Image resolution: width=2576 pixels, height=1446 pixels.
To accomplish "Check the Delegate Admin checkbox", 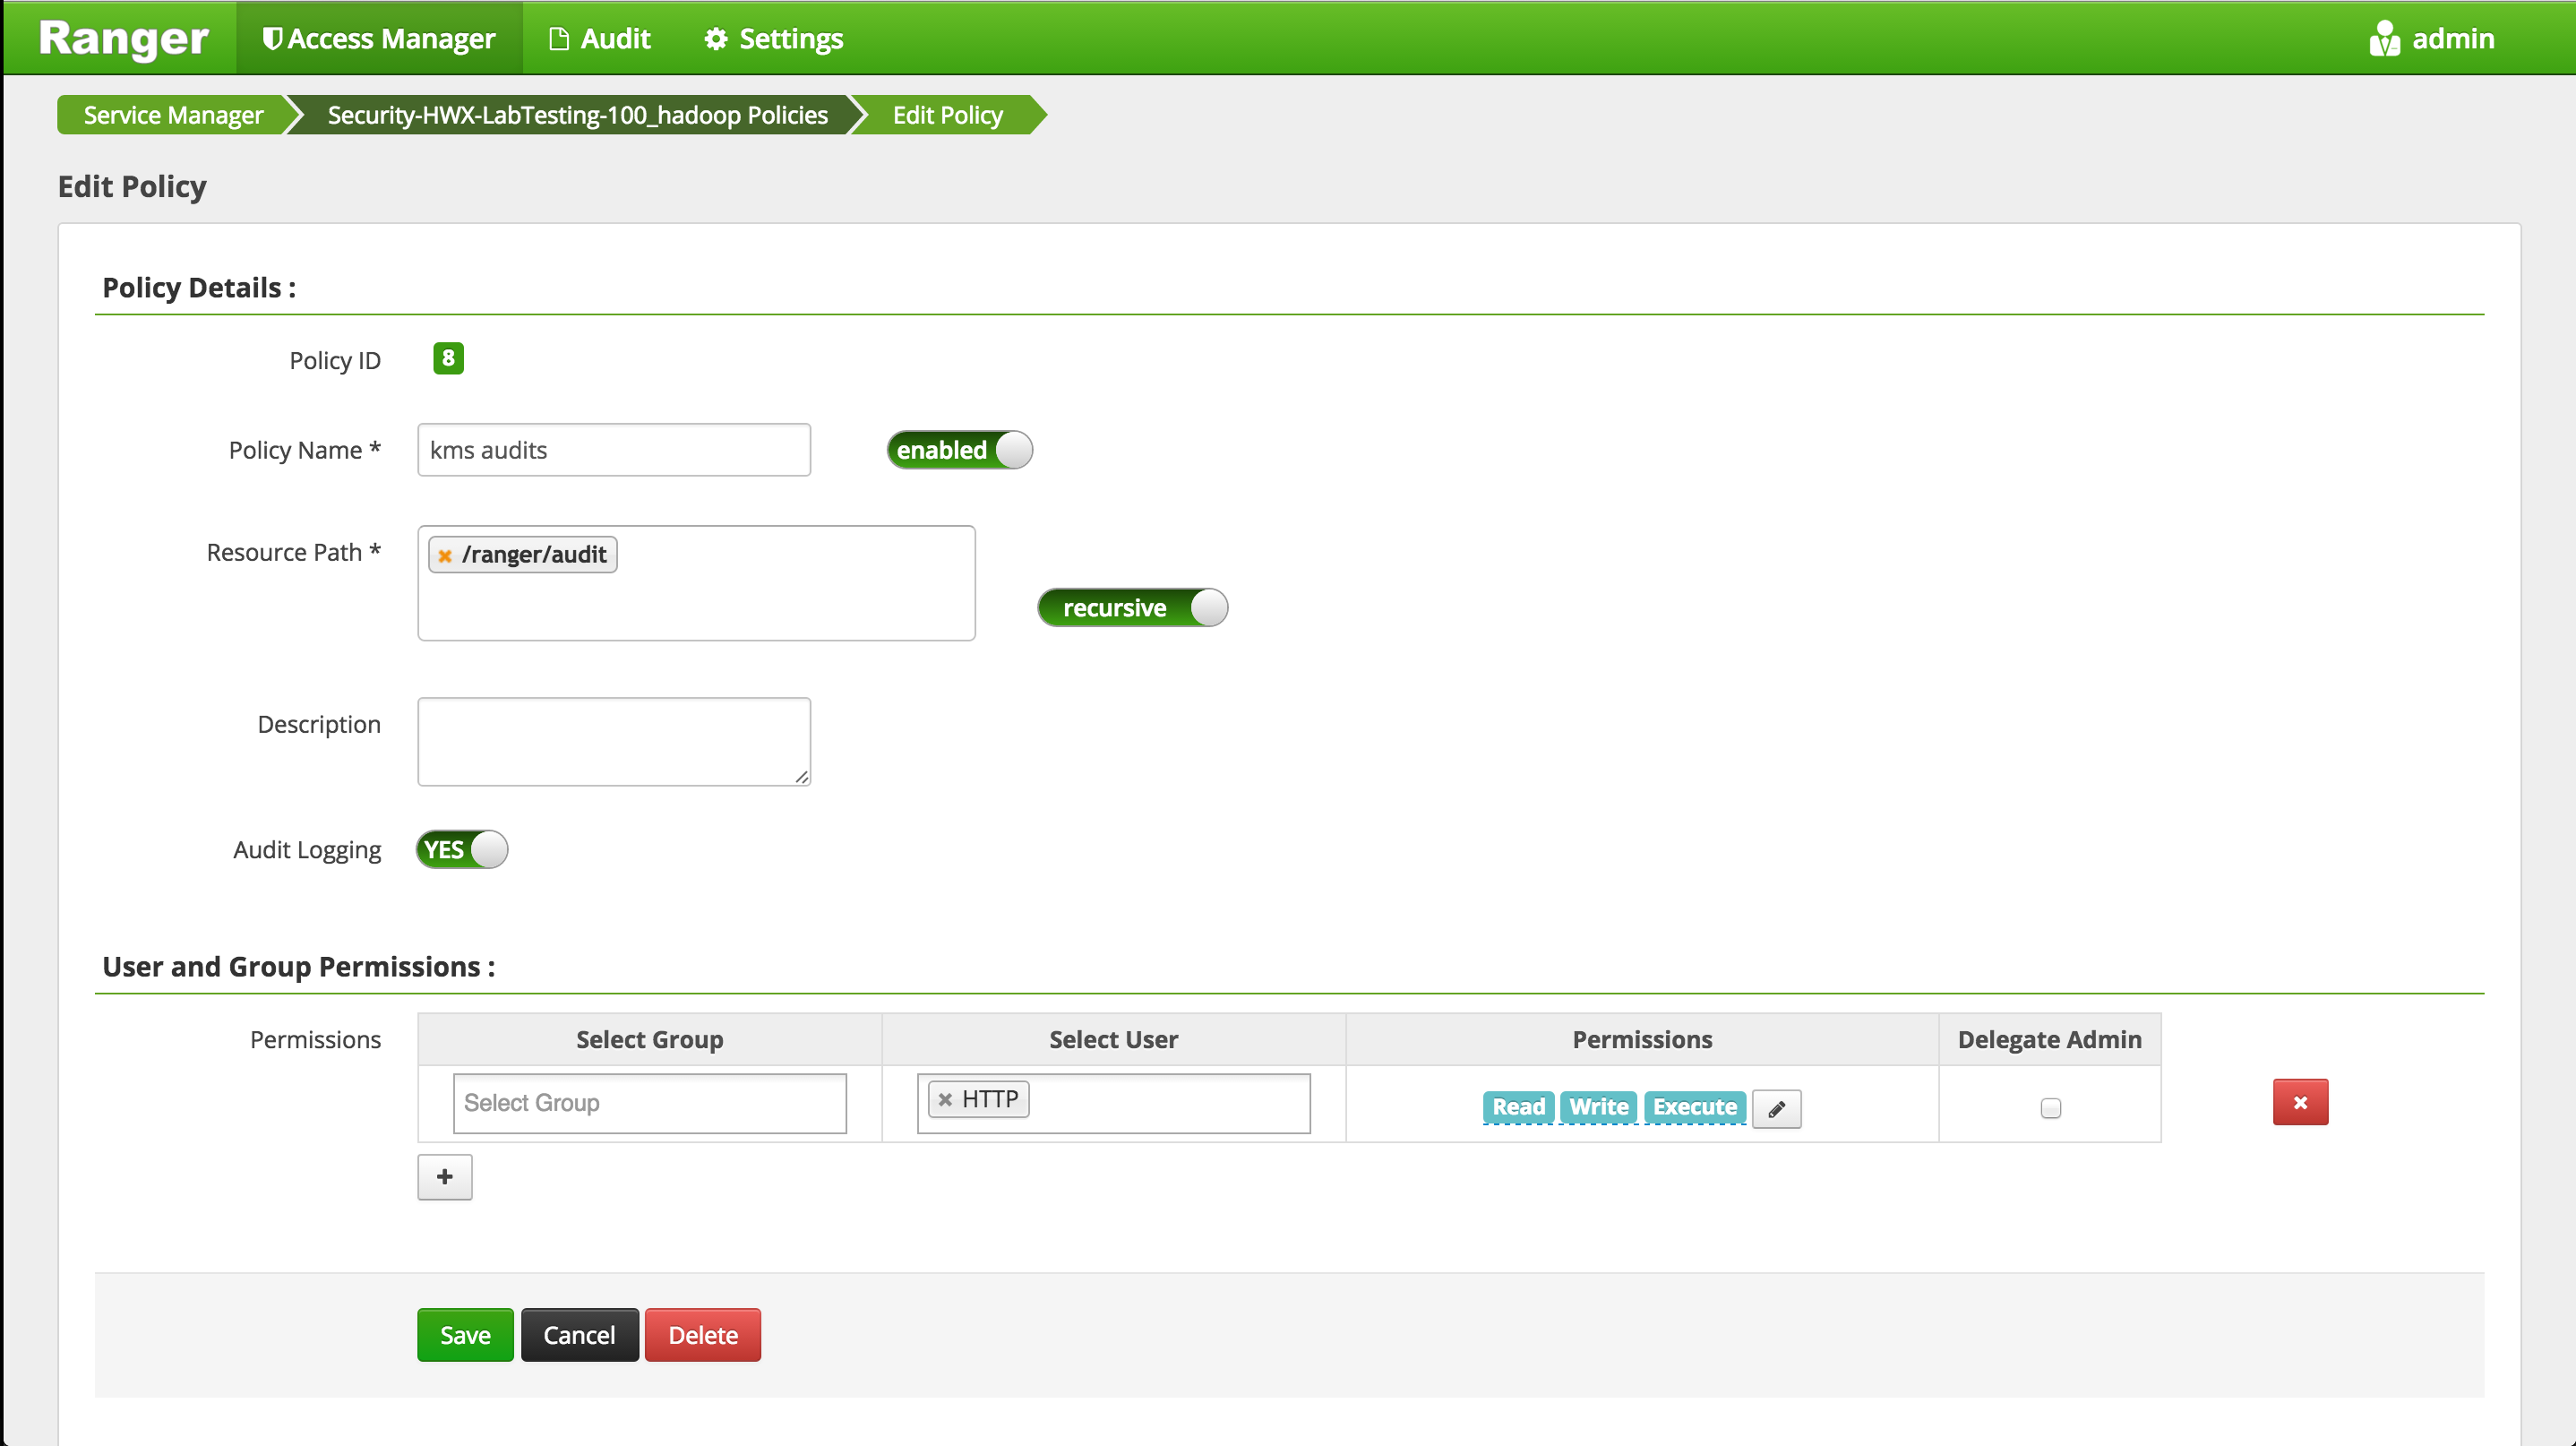I will click(2050, 1108).
